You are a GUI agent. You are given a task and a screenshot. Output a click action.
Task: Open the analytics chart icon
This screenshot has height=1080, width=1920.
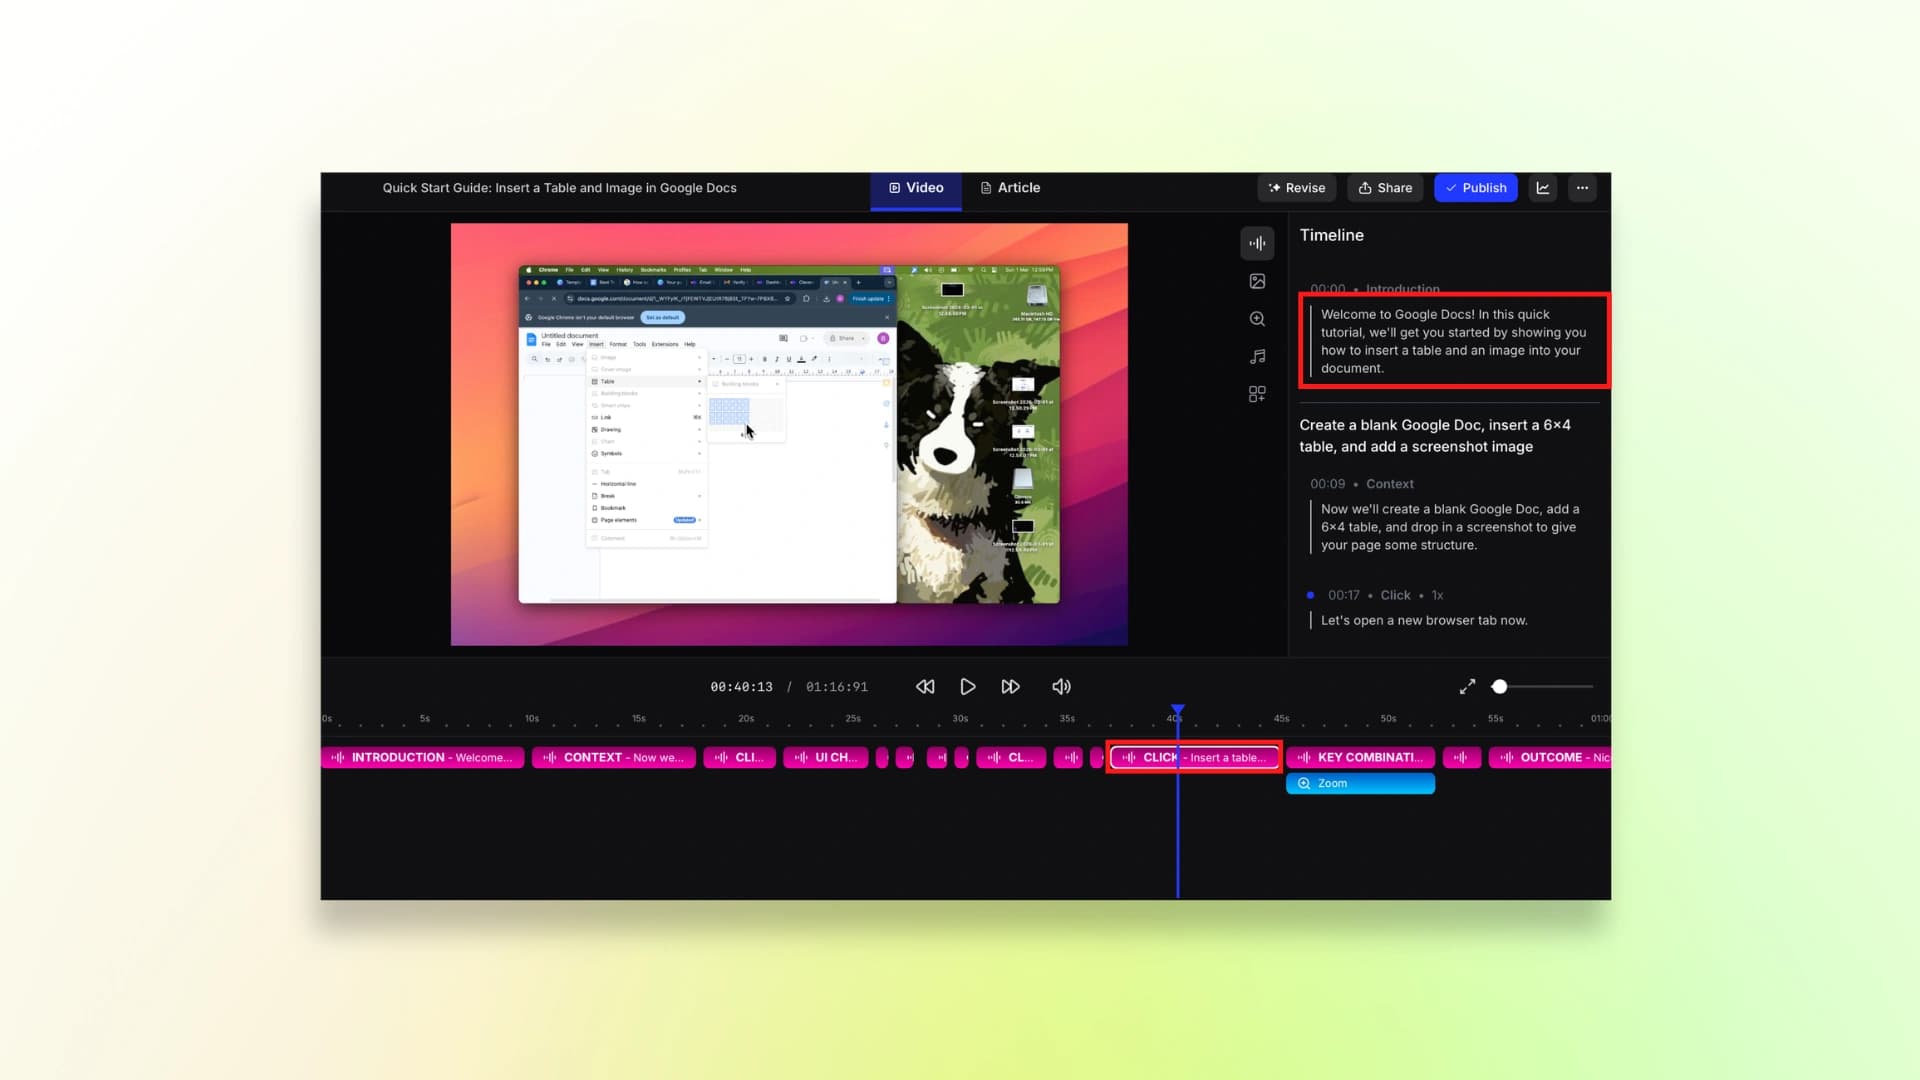tap(1543, 188)
